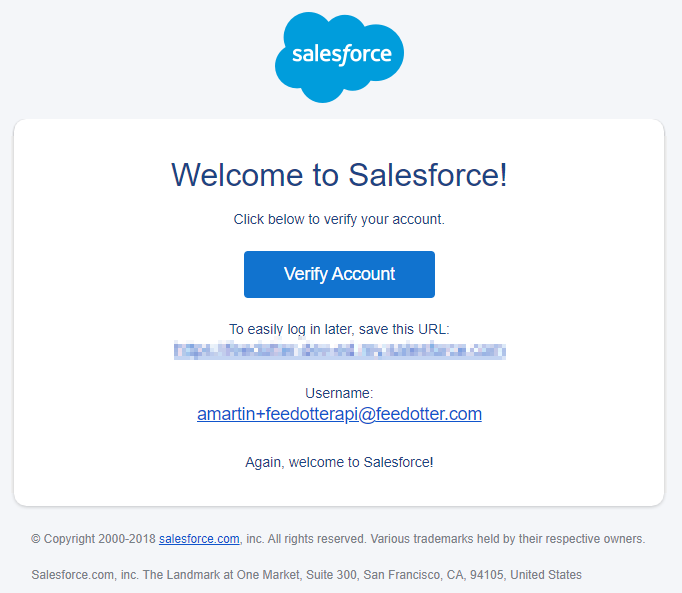Viewport: 682px width, 593px height.
Task: Click 'Again, welcome to Salesforce!' text
Action: pos(339,462)
